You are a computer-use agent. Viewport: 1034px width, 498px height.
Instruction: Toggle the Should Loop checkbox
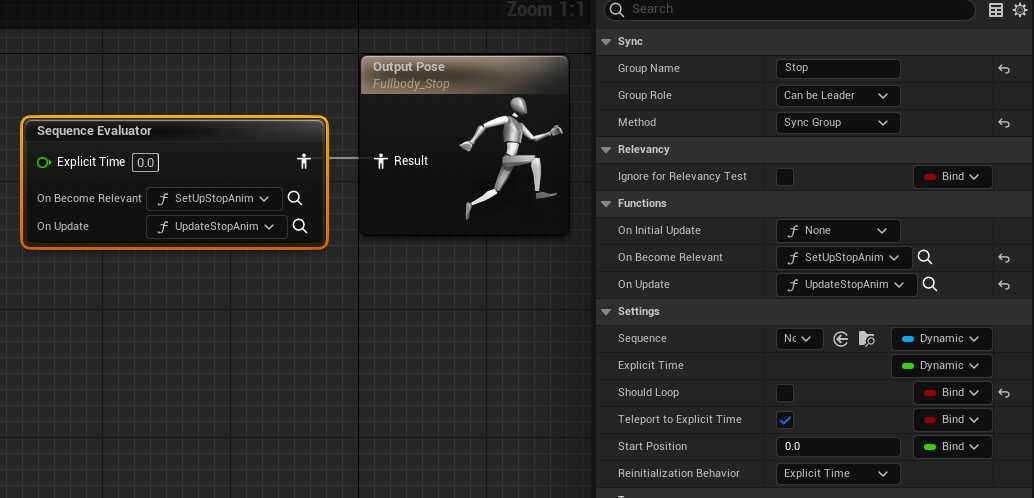click(785, 393)
